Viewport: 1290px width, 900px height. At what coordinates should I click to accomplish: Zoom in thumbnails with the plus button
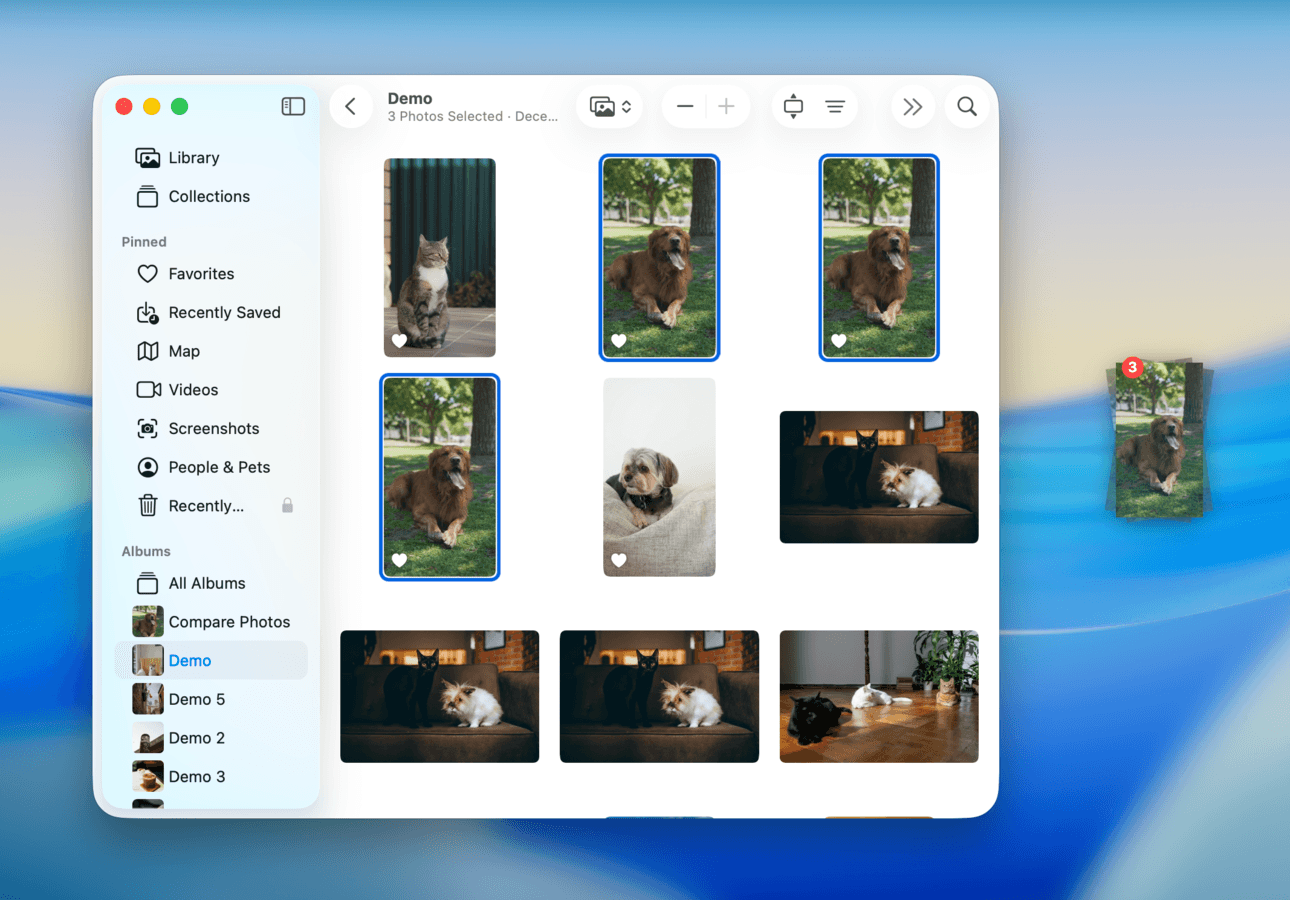point(727,106)
